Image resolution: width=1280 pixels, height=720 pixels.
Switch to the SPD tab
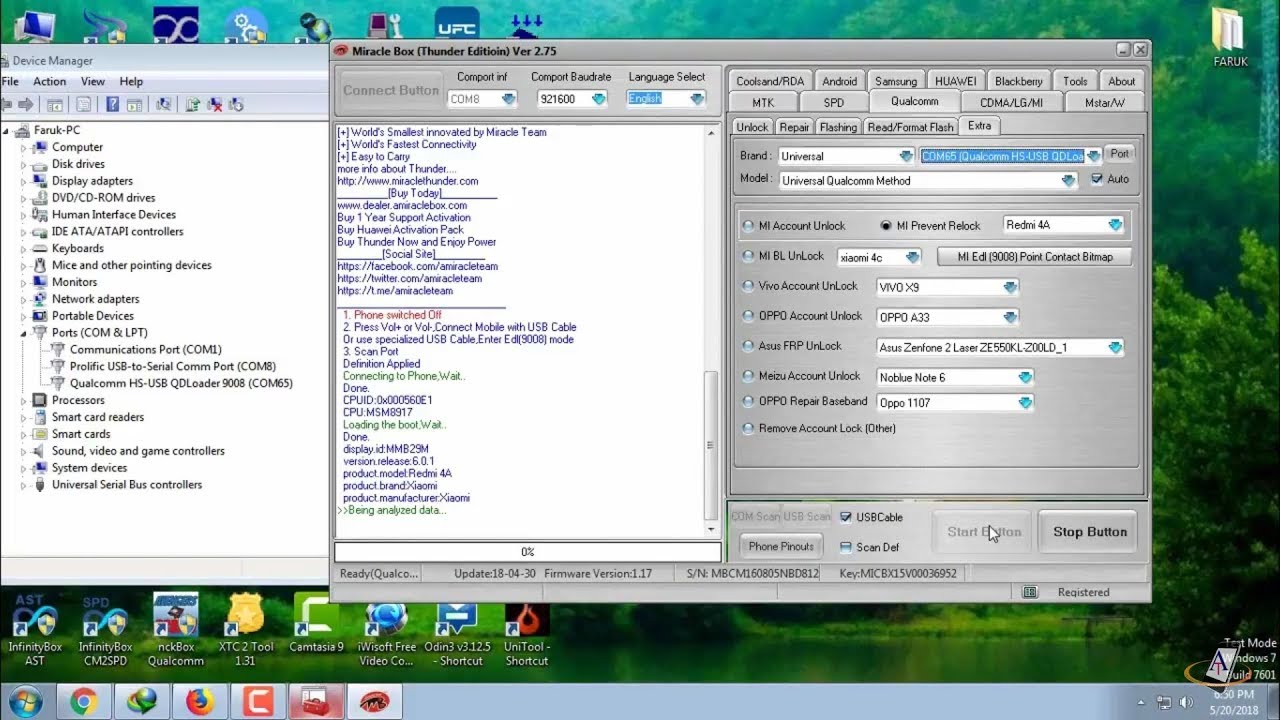(x=833, y=102)
